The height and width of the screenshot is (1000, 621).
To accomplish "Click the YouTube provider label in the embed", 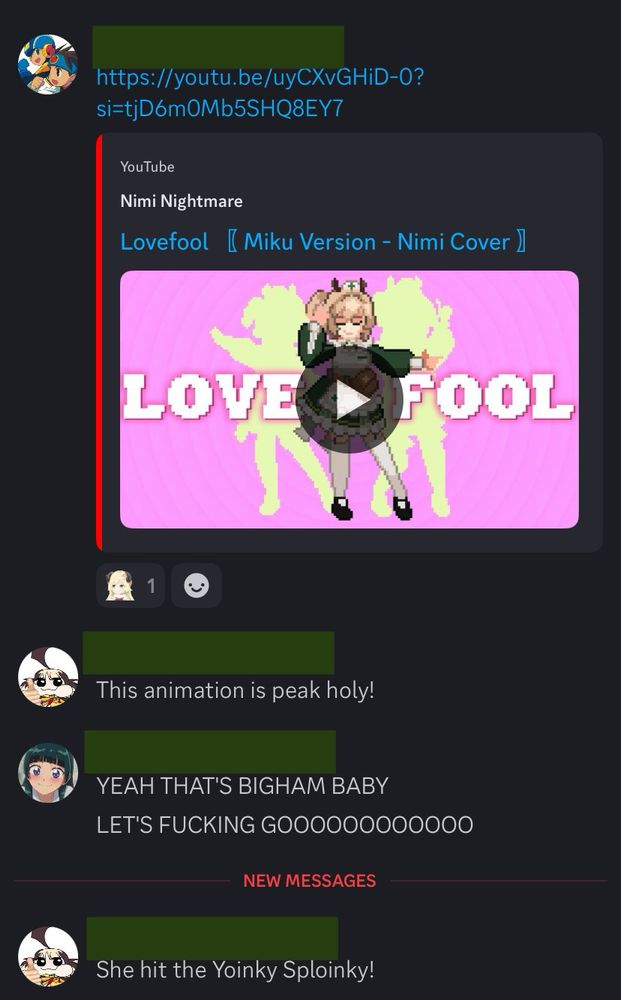I will (147, 167).
